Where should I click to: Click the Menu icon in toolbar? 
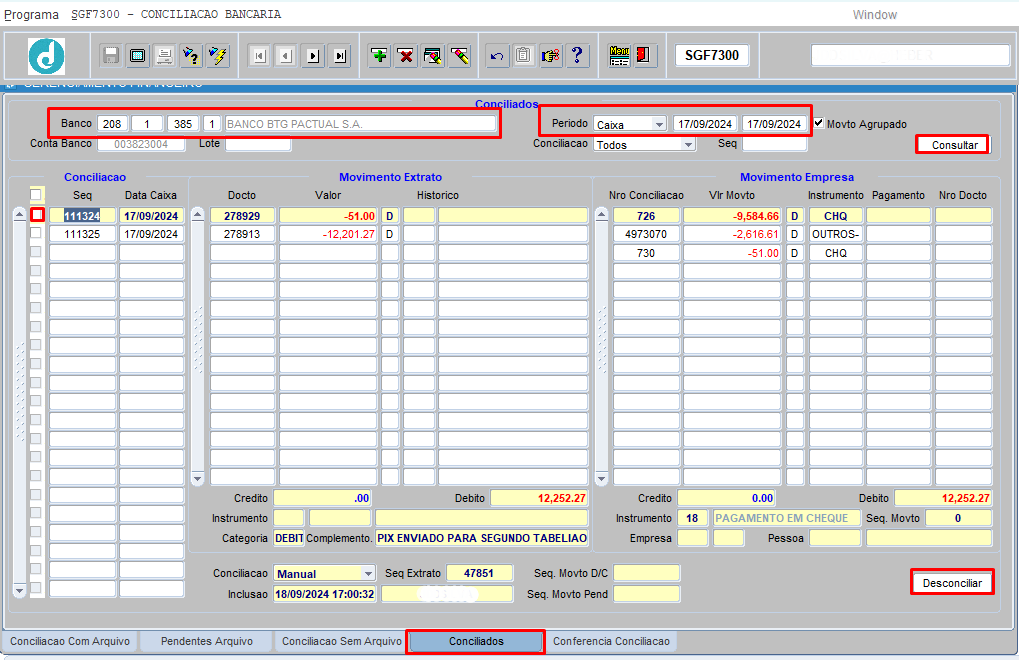[x=619, y=56]
